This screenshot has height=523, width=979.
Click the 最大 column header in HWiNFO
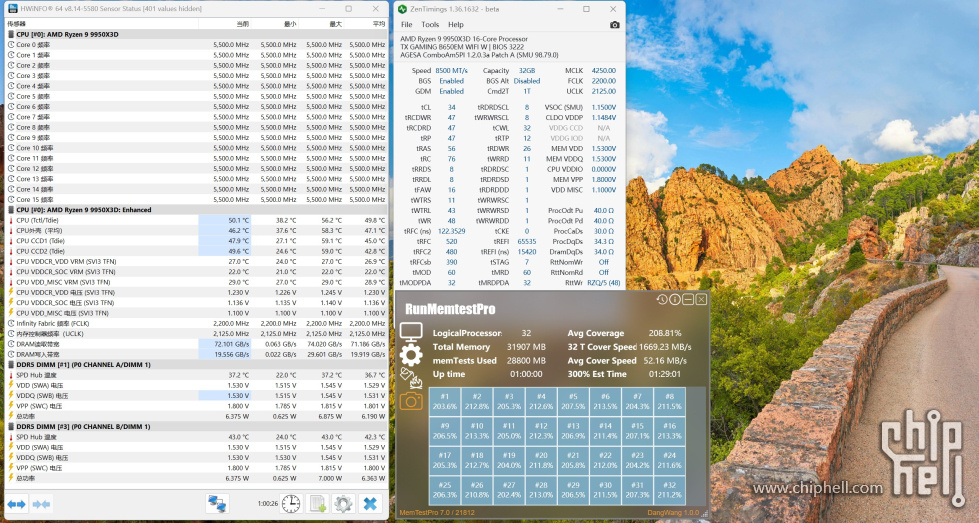pos(321,24)
